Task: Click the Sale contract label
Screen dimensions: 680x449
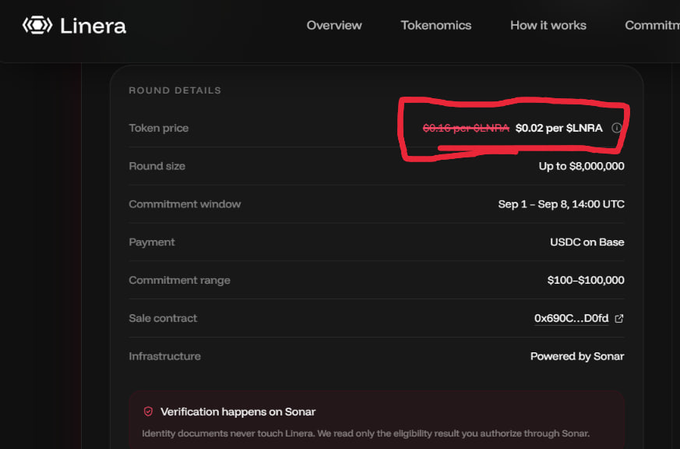Action: (163, 318)
